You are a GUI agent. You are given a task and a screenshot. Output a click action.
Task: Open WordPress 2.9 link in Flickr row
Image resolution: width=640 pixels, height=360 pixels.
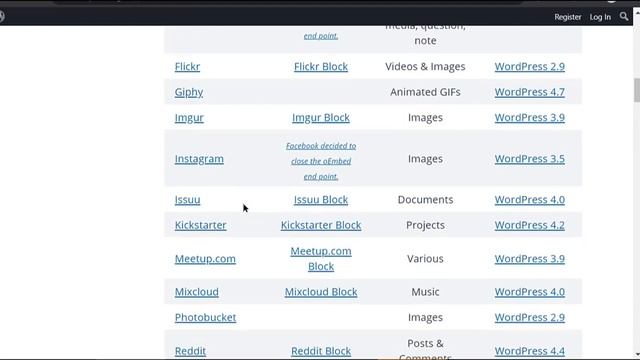(x=530, y=67)
